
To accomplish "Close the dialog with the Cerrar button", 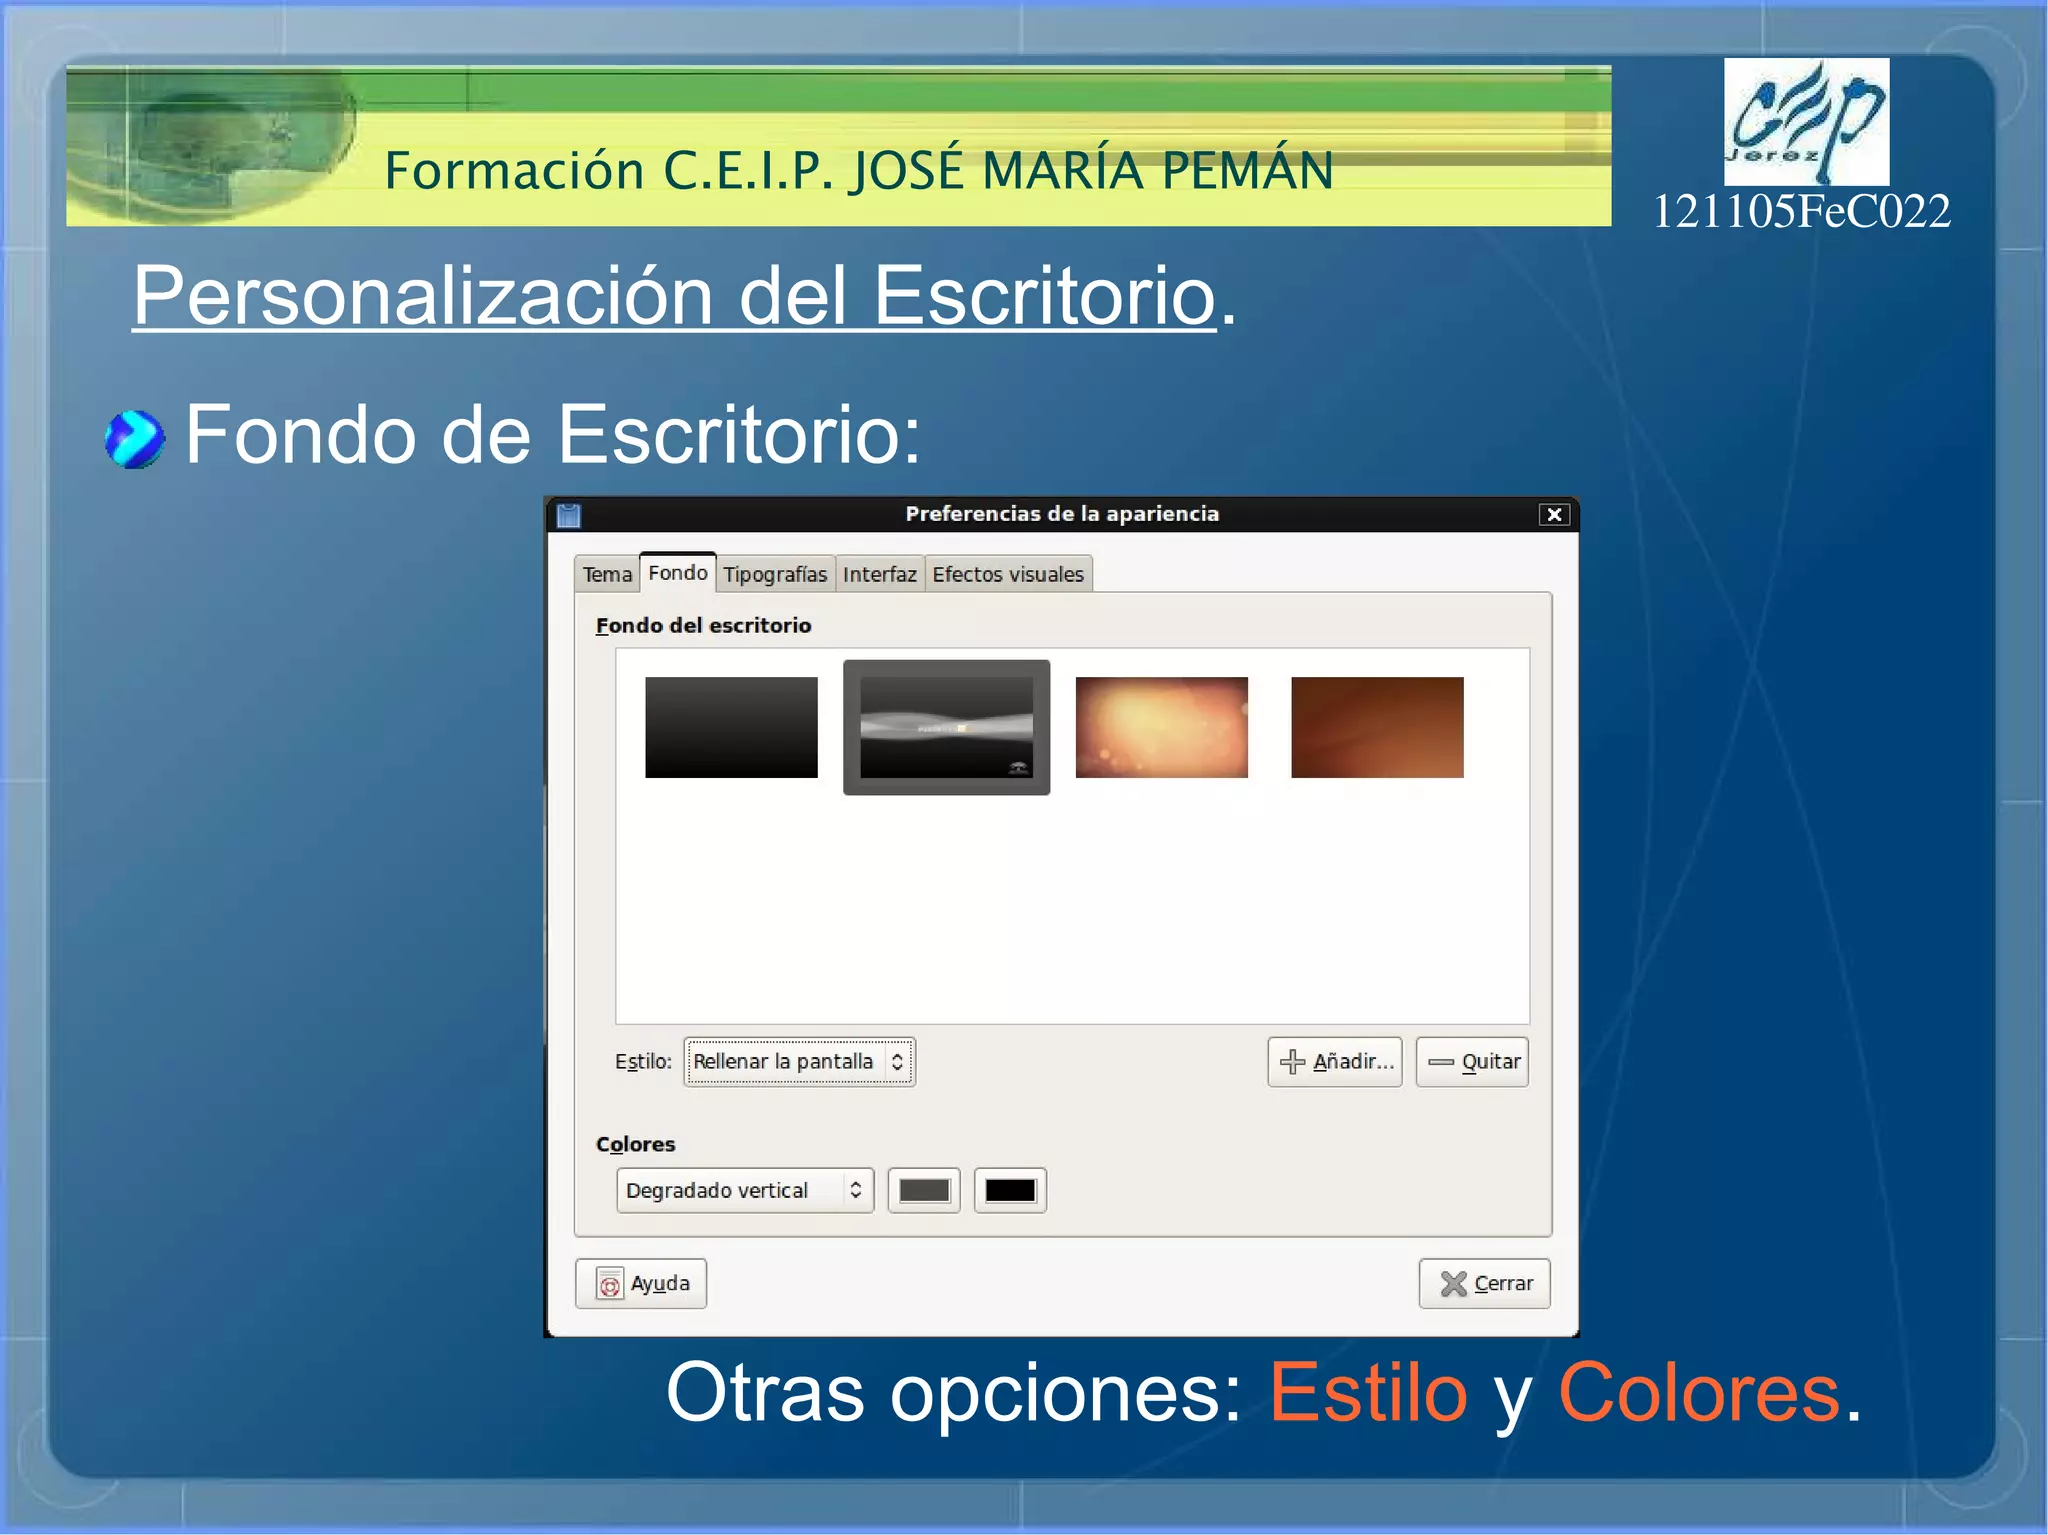I will pos(1484,1283).
